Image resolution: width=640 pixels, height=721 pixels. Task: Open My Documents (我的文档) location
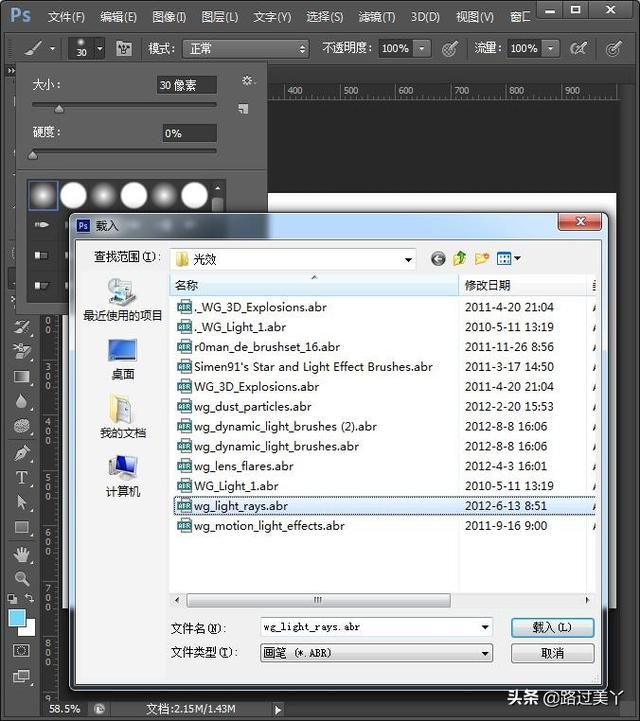click(x=123, y=416)
